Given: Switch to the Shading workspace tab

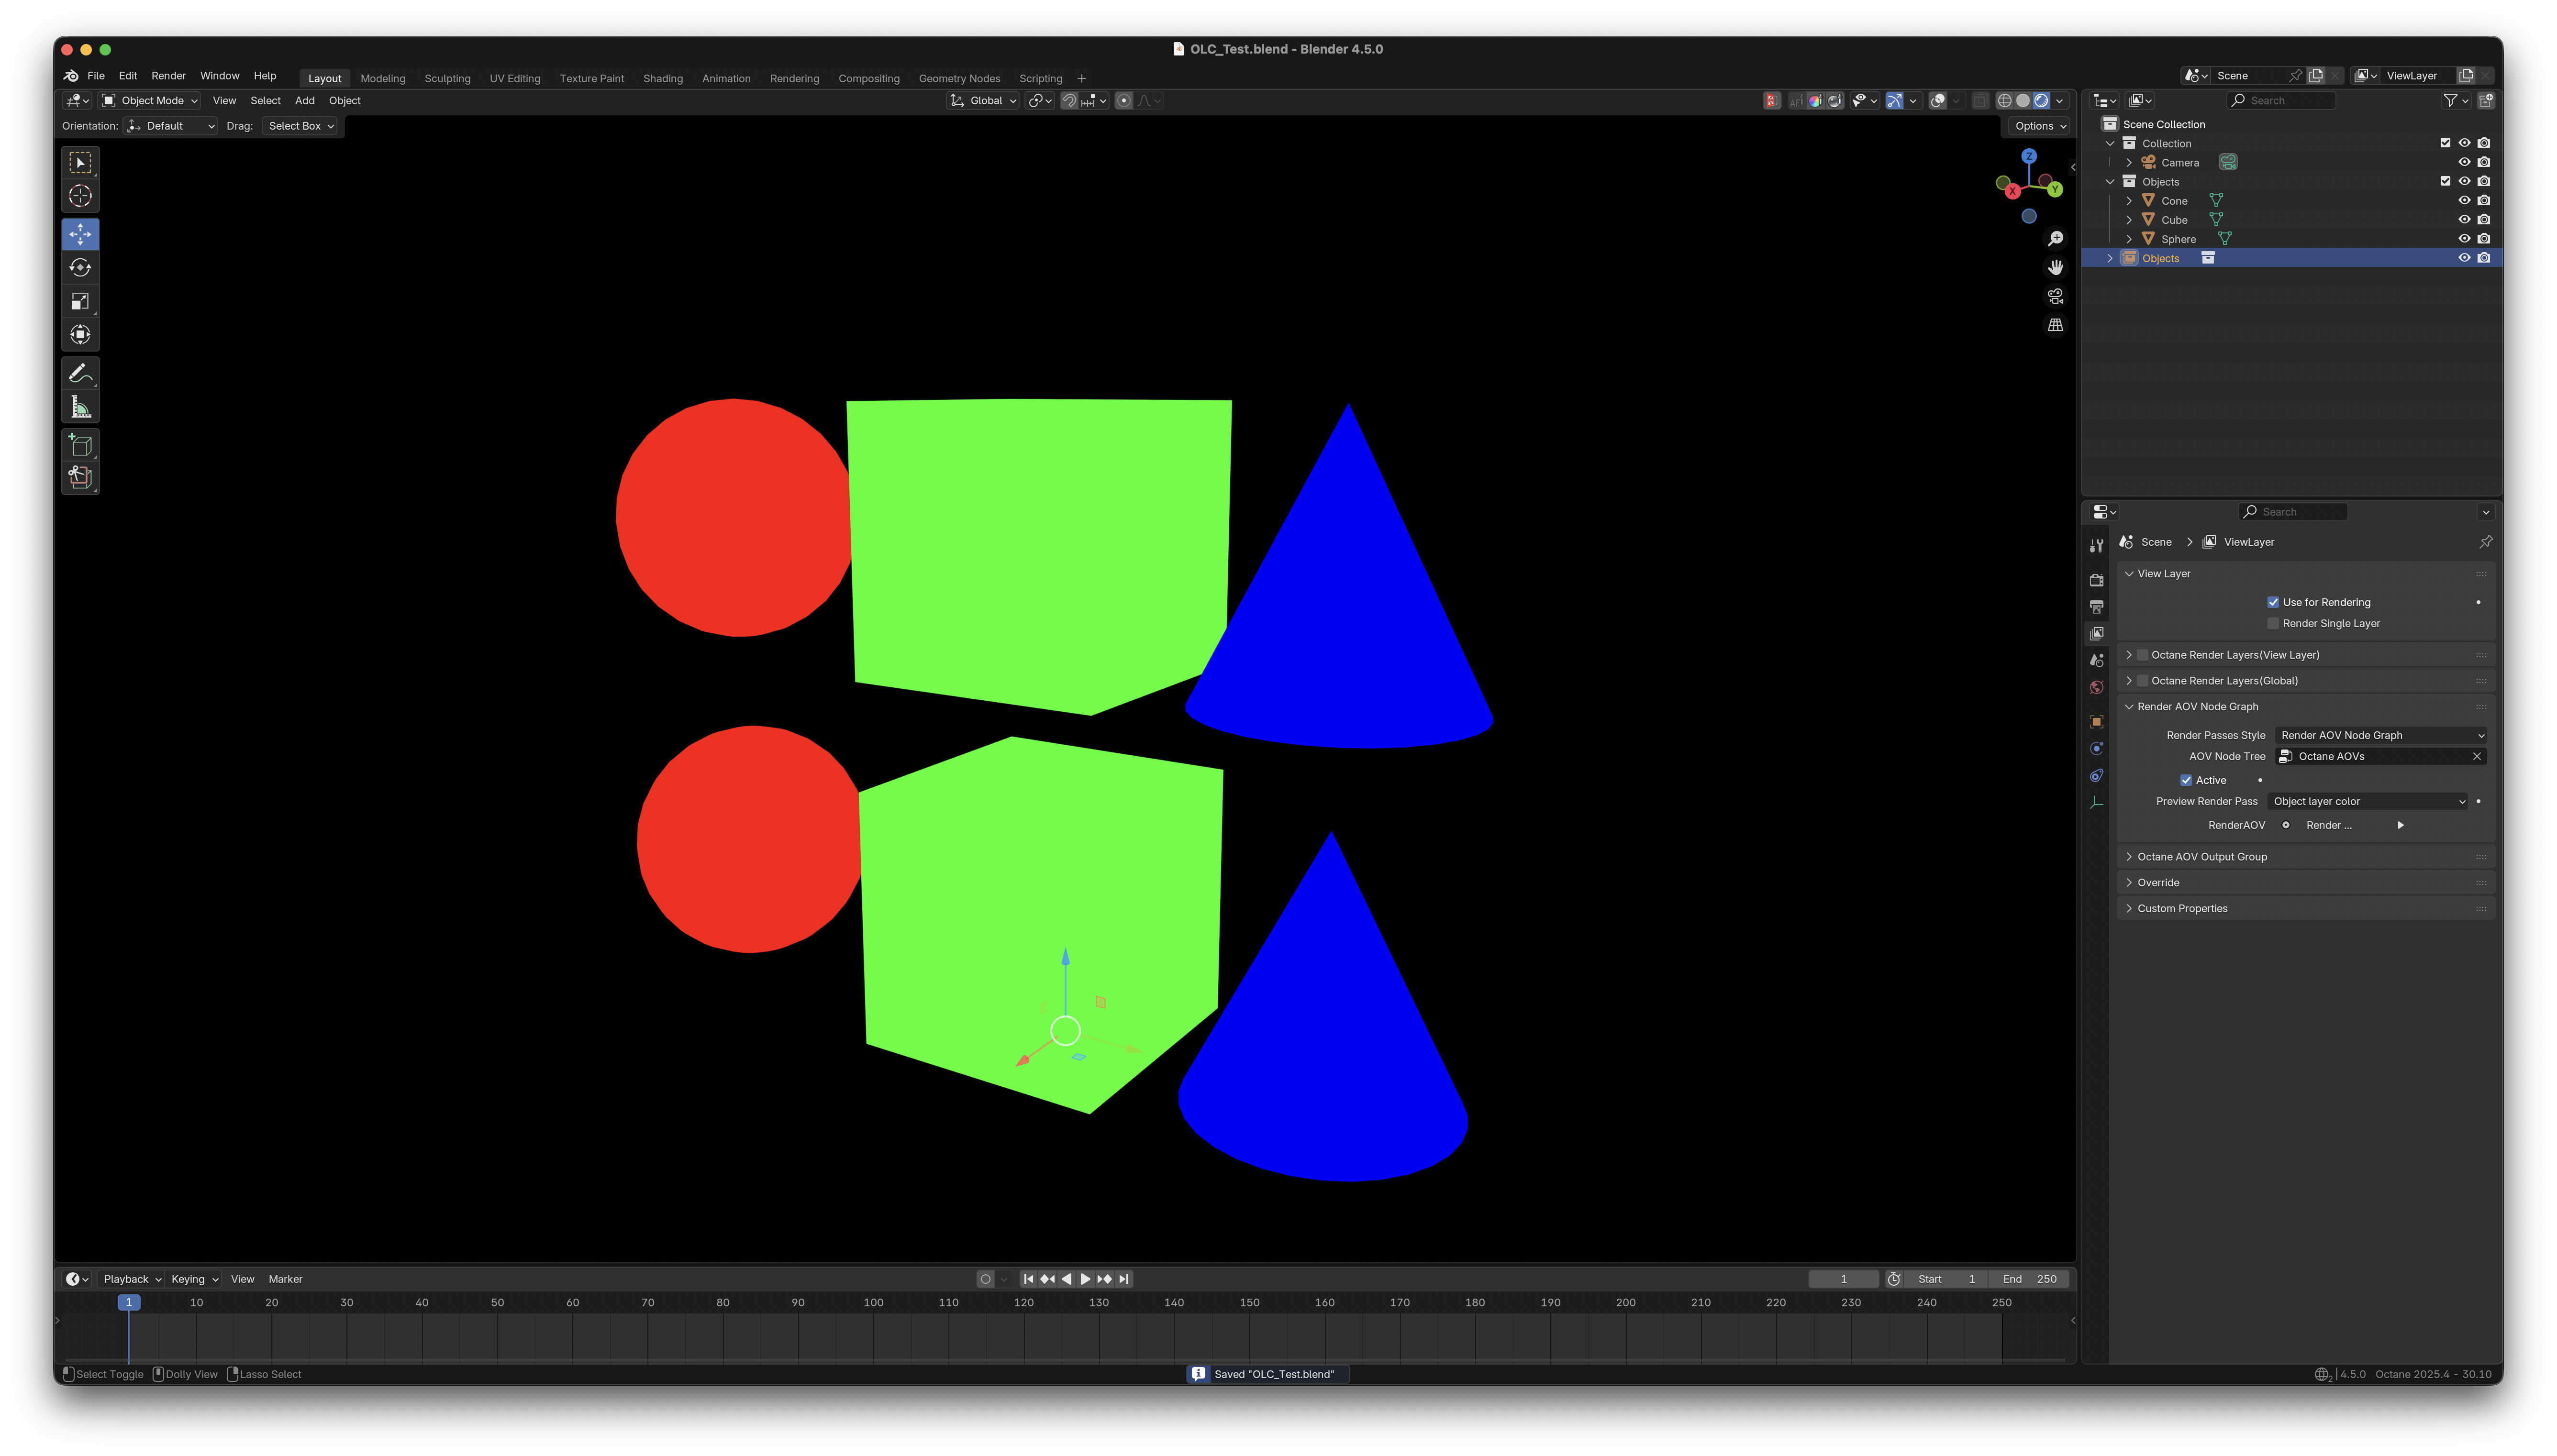Looking at the screenshot, I should (663, 79).
